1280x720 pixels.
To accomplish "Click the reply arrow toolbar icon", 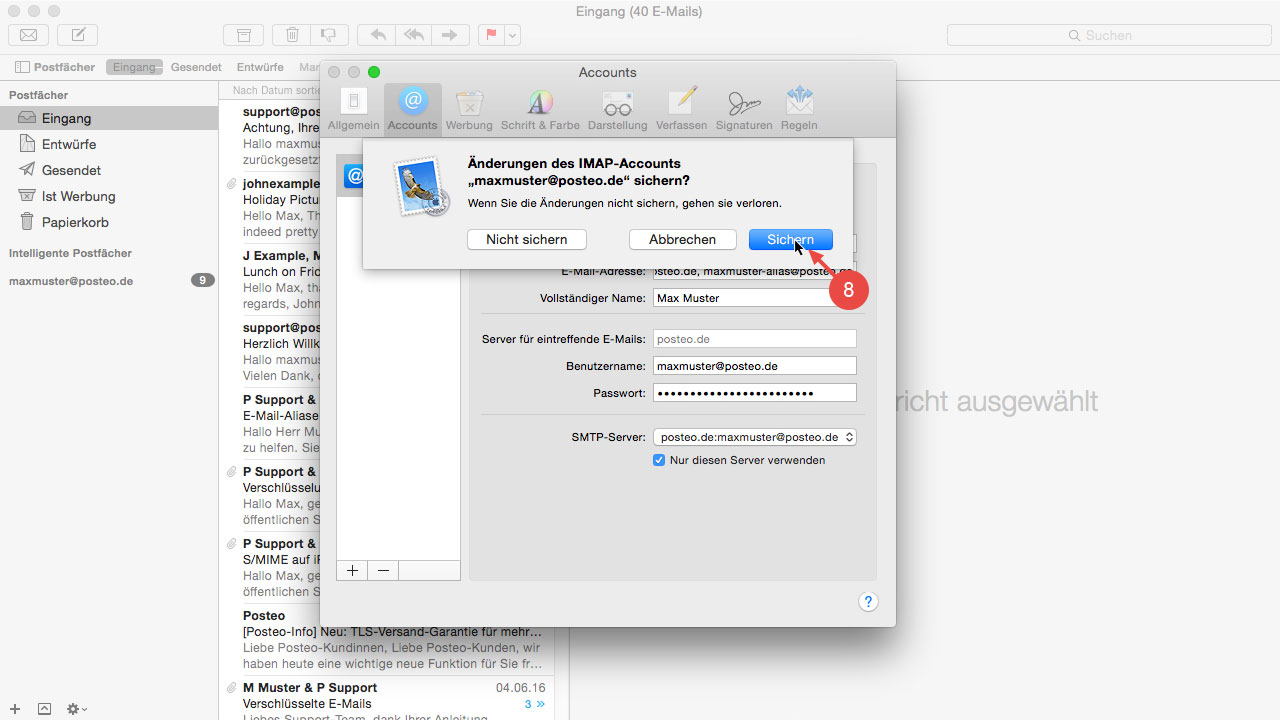I will point(377,35).
